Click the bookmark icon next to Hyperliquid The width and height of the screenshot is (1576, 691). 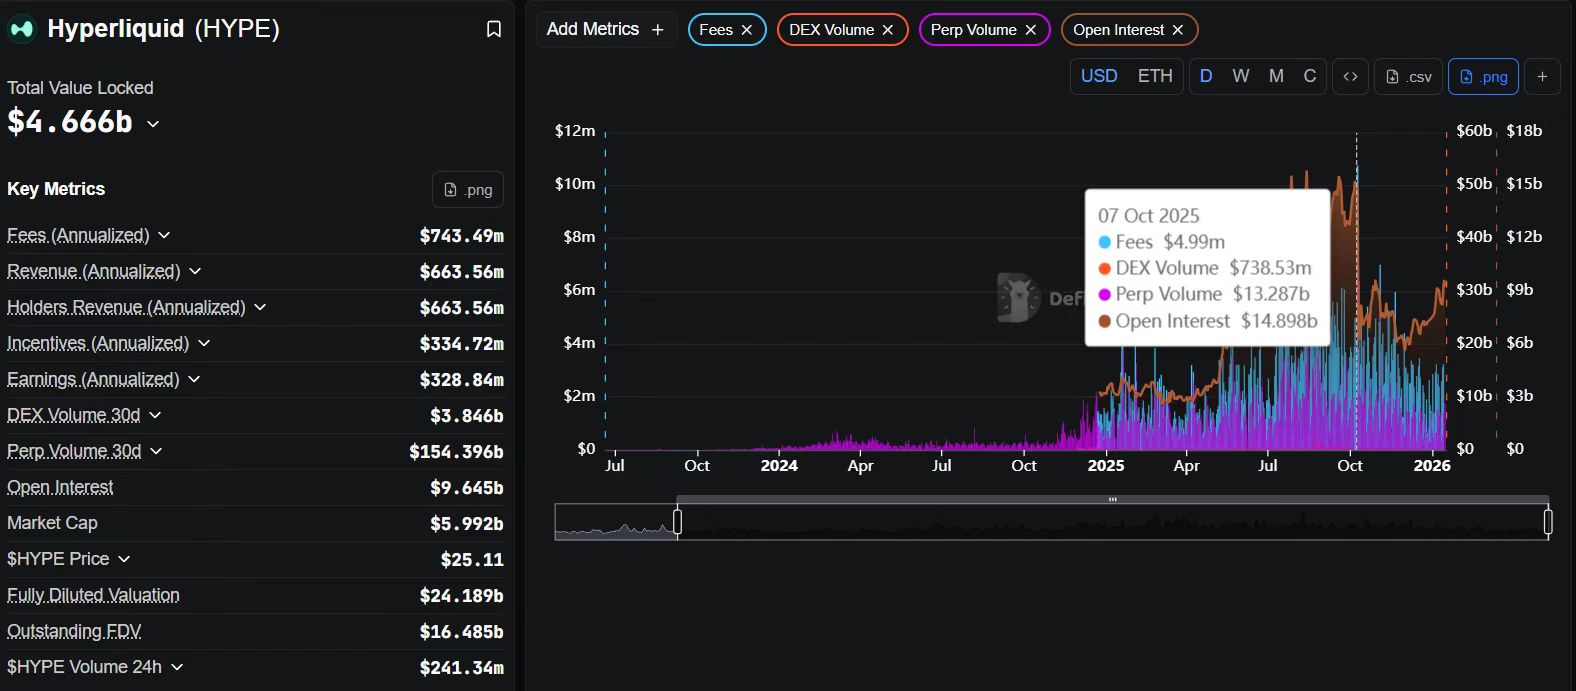click(493, 30)
